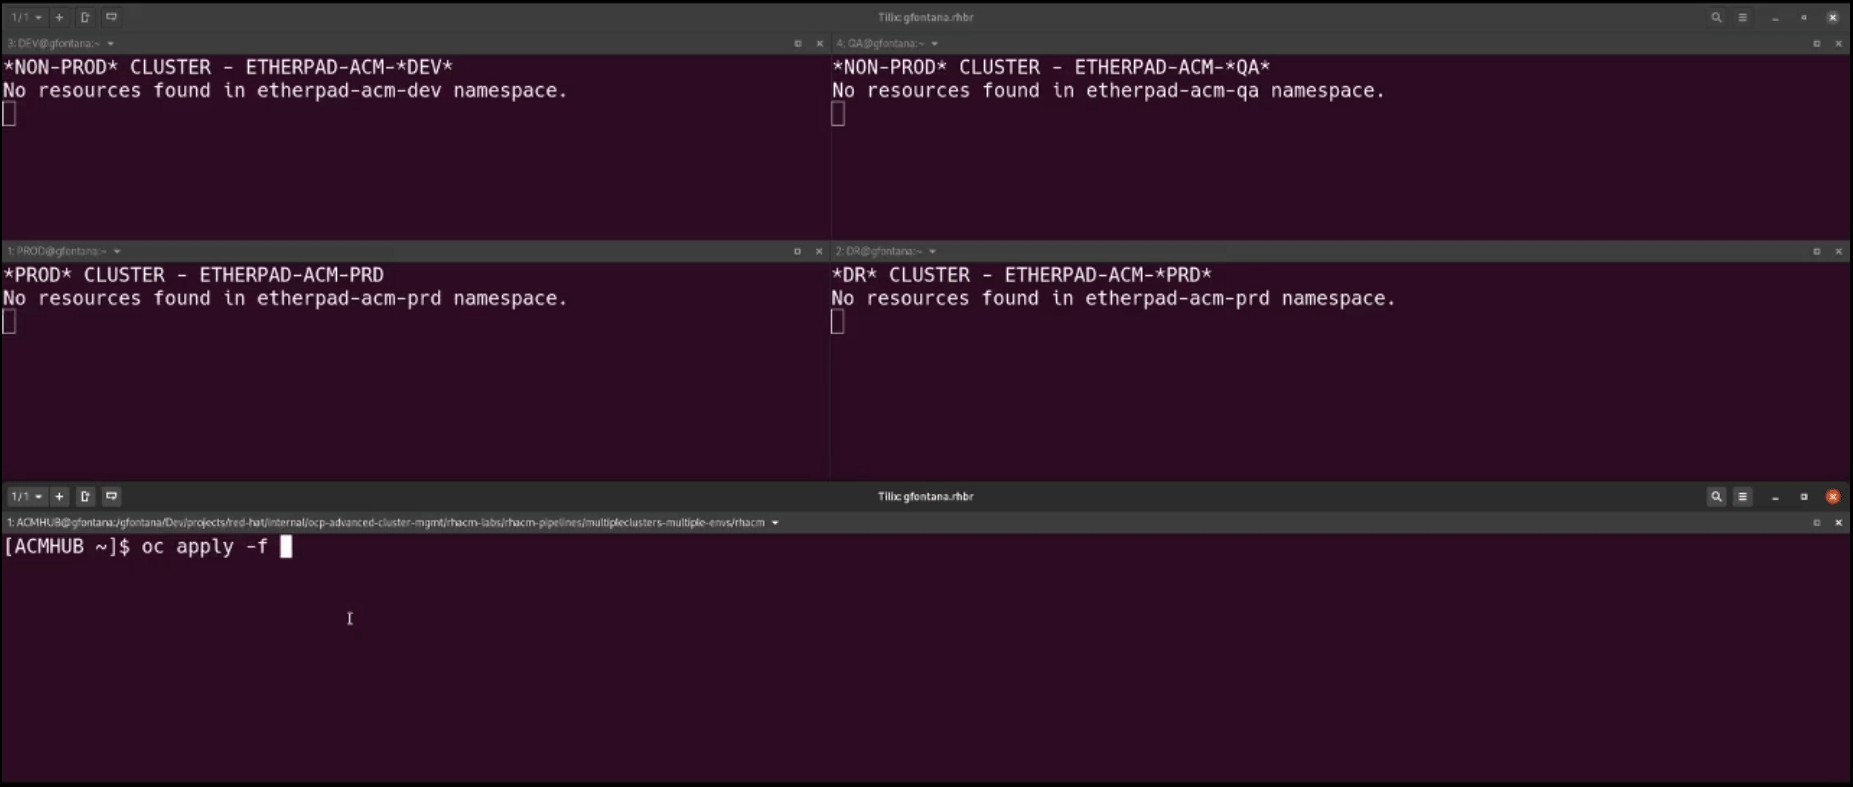The height and width of the screenshot is (787, 1853).
Task: Click add terminal right icon in bottom window
Action: point(85,496)
